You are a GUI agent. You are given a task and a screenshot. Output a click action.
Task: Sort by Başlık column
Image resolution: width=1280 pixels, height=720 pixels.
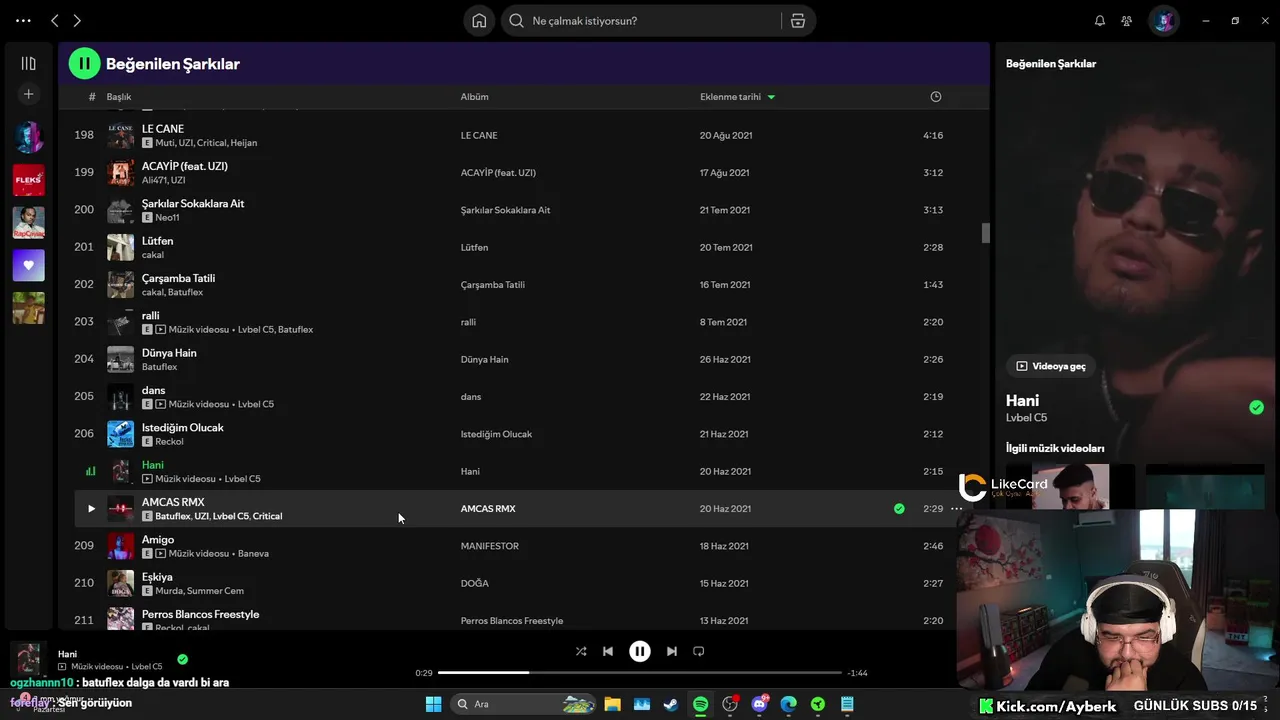pyautogui.click(x=119, y=97)
